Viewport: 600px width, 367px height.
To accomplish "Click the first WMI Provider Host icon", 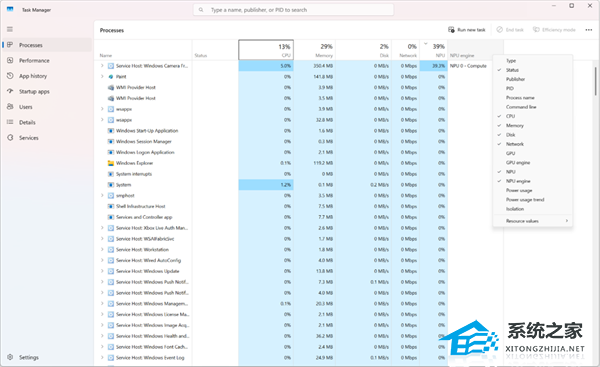I will click(x=111, y=87).
